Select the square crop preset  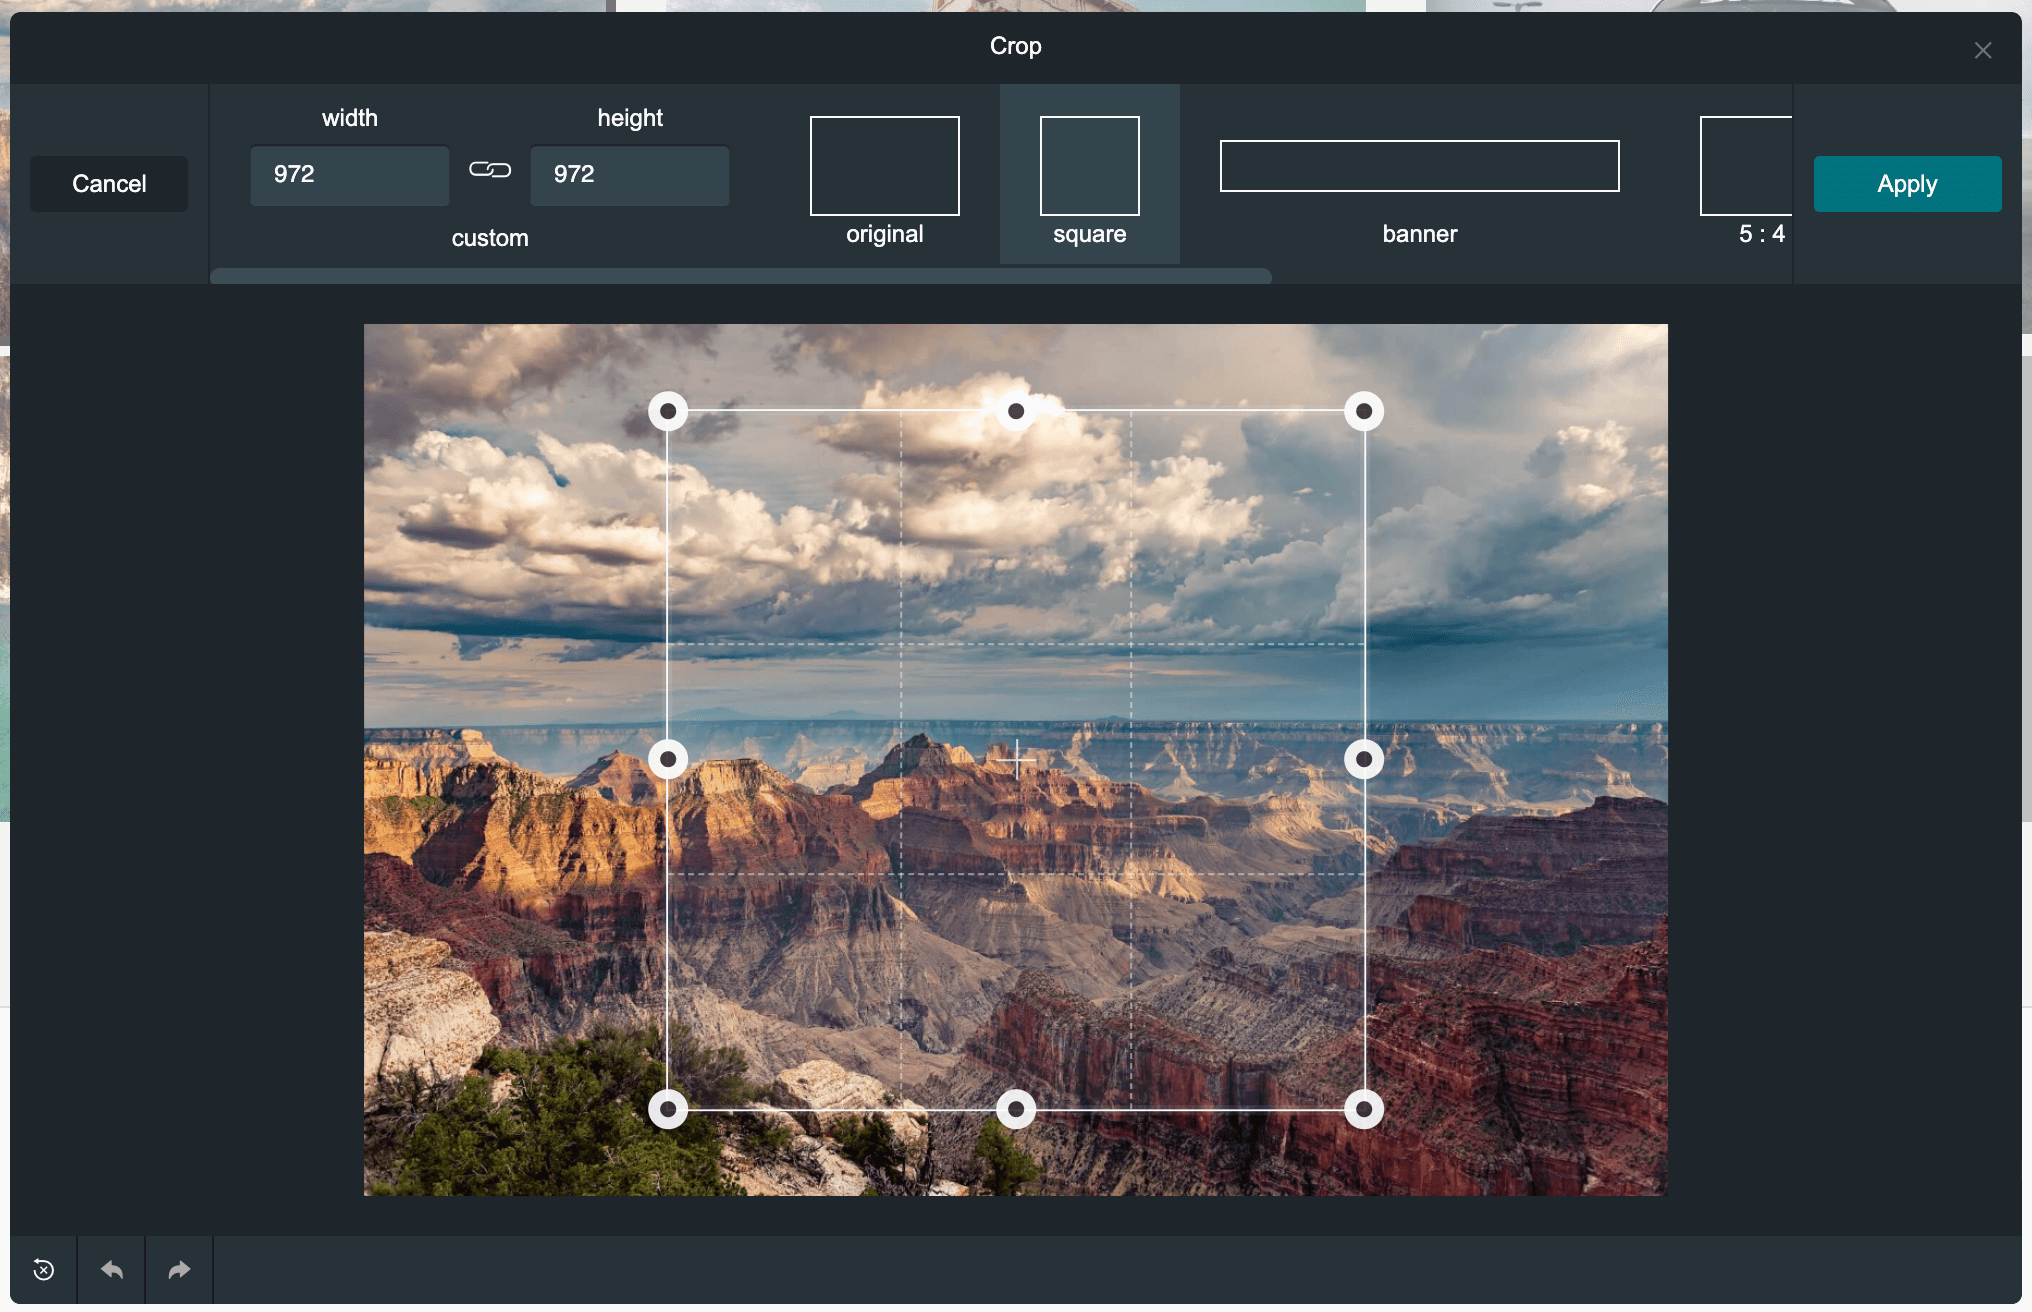point(1089,180)
